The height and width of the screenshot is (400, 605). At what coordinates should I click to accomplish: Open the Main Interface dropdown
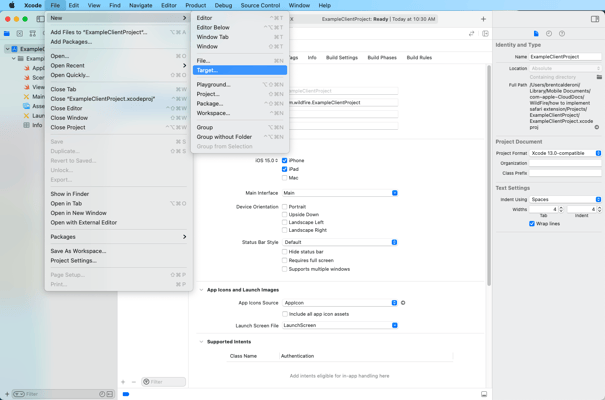(340, 193)
